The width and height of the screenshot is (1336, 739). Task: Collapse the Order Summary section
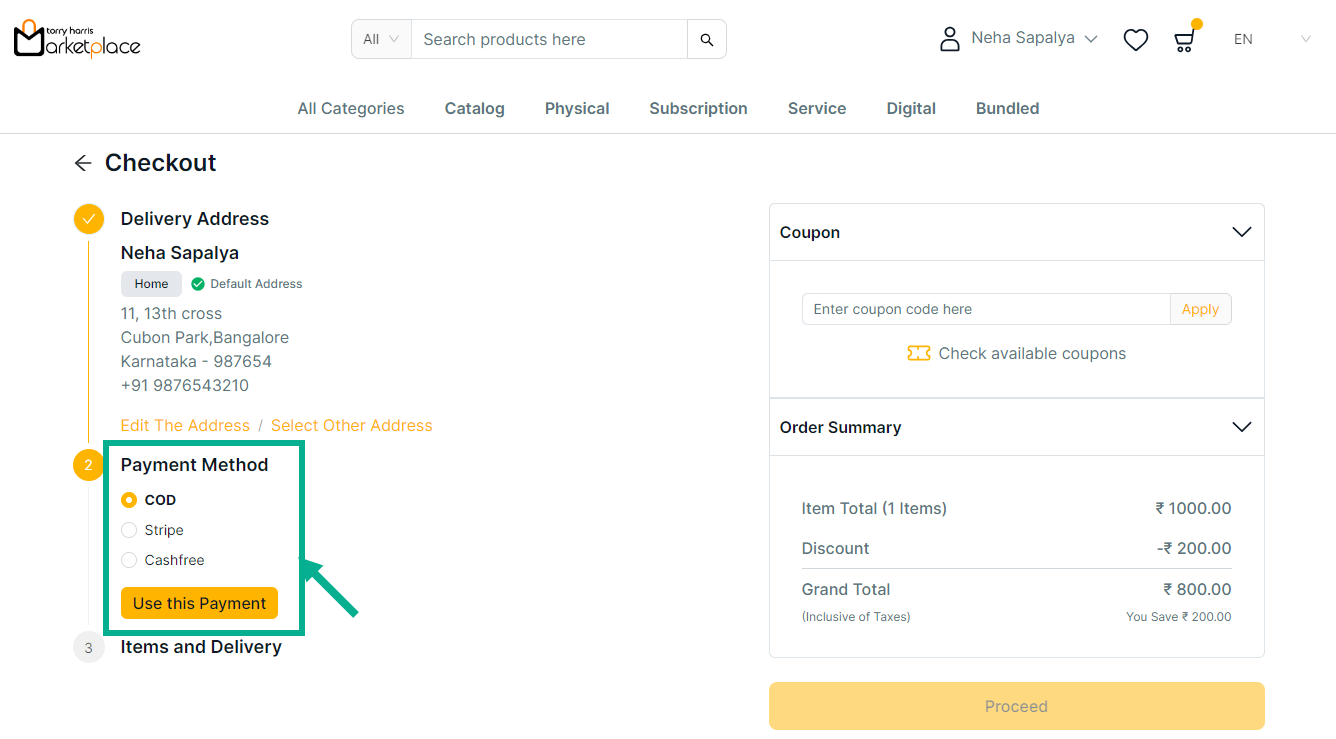(x=1241, y=427)
